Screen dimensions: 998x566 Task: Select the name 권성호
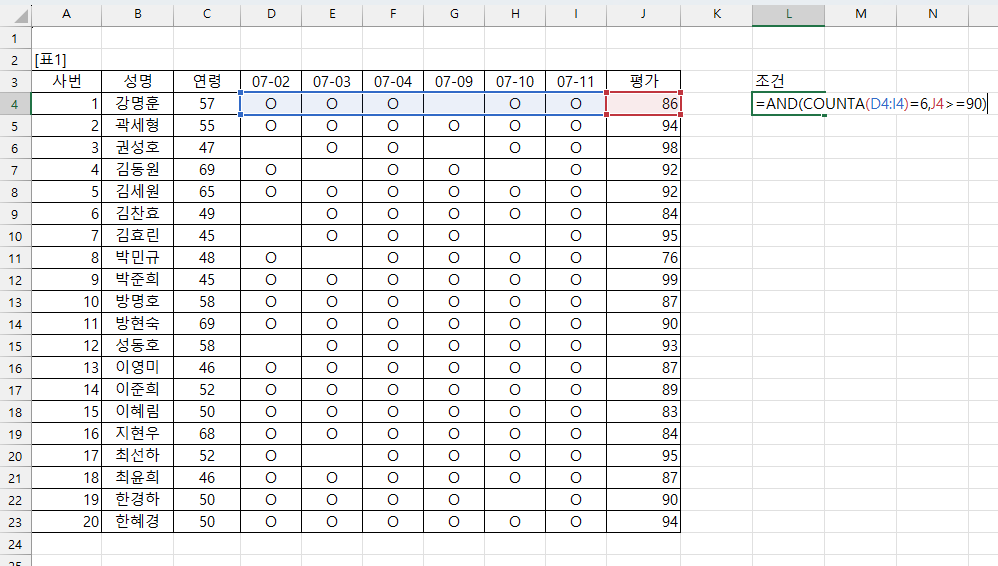(137, 148)
